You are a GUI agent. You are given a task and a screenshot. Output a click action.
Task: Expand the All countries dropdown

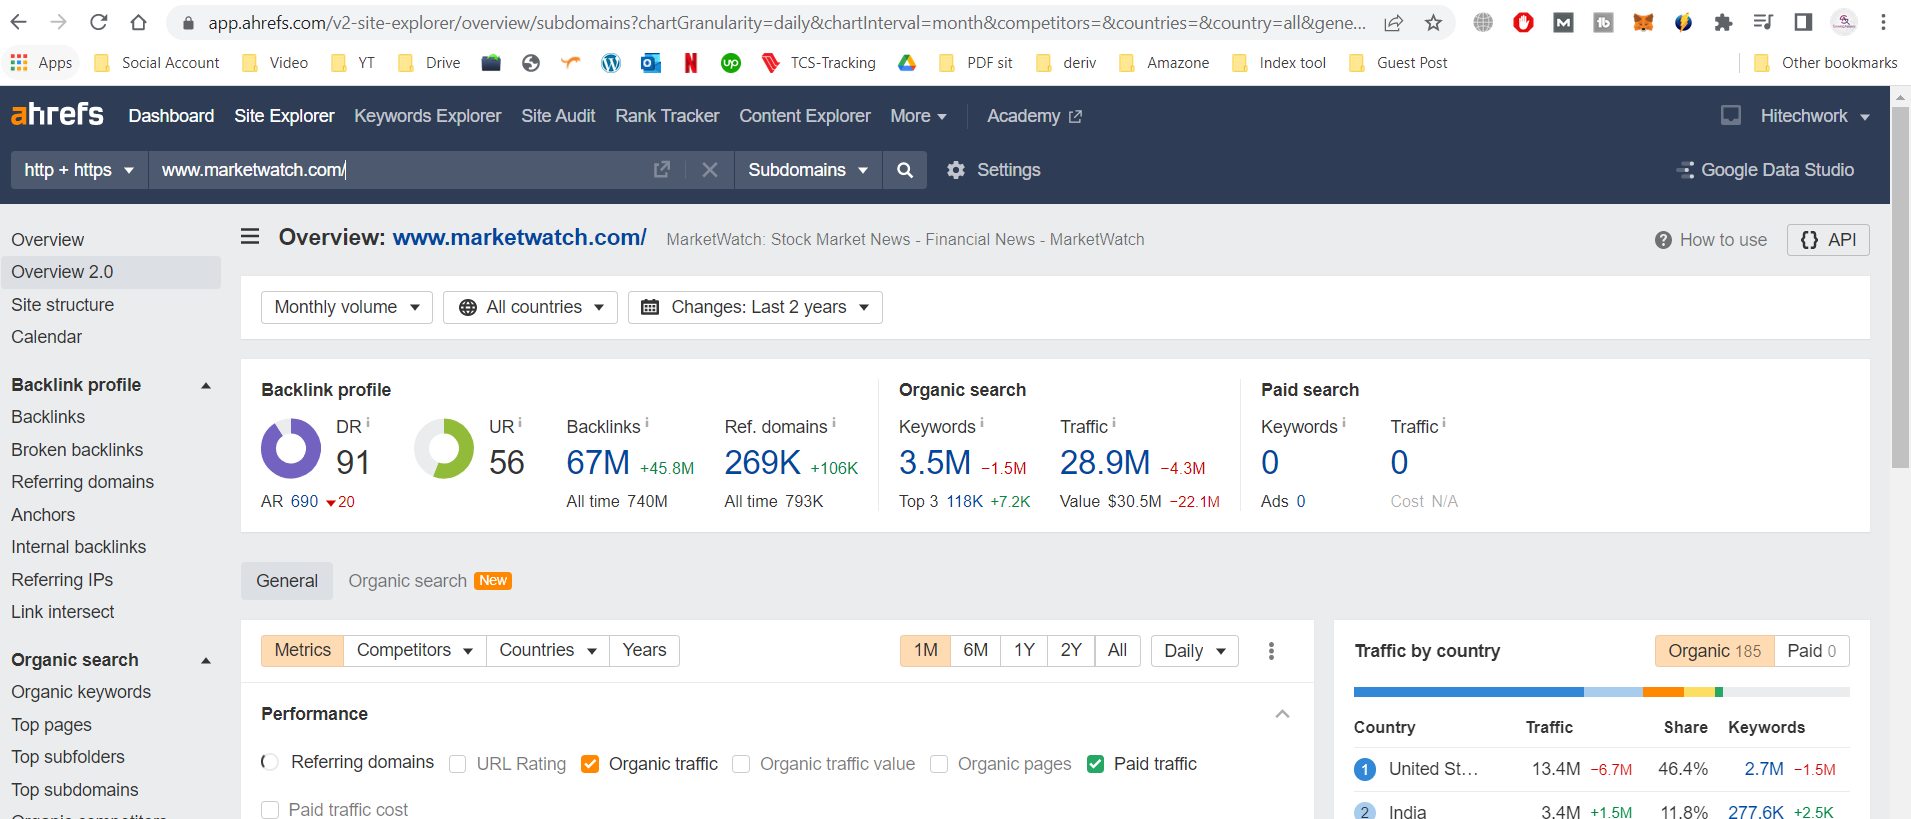(x=530, y=307)
